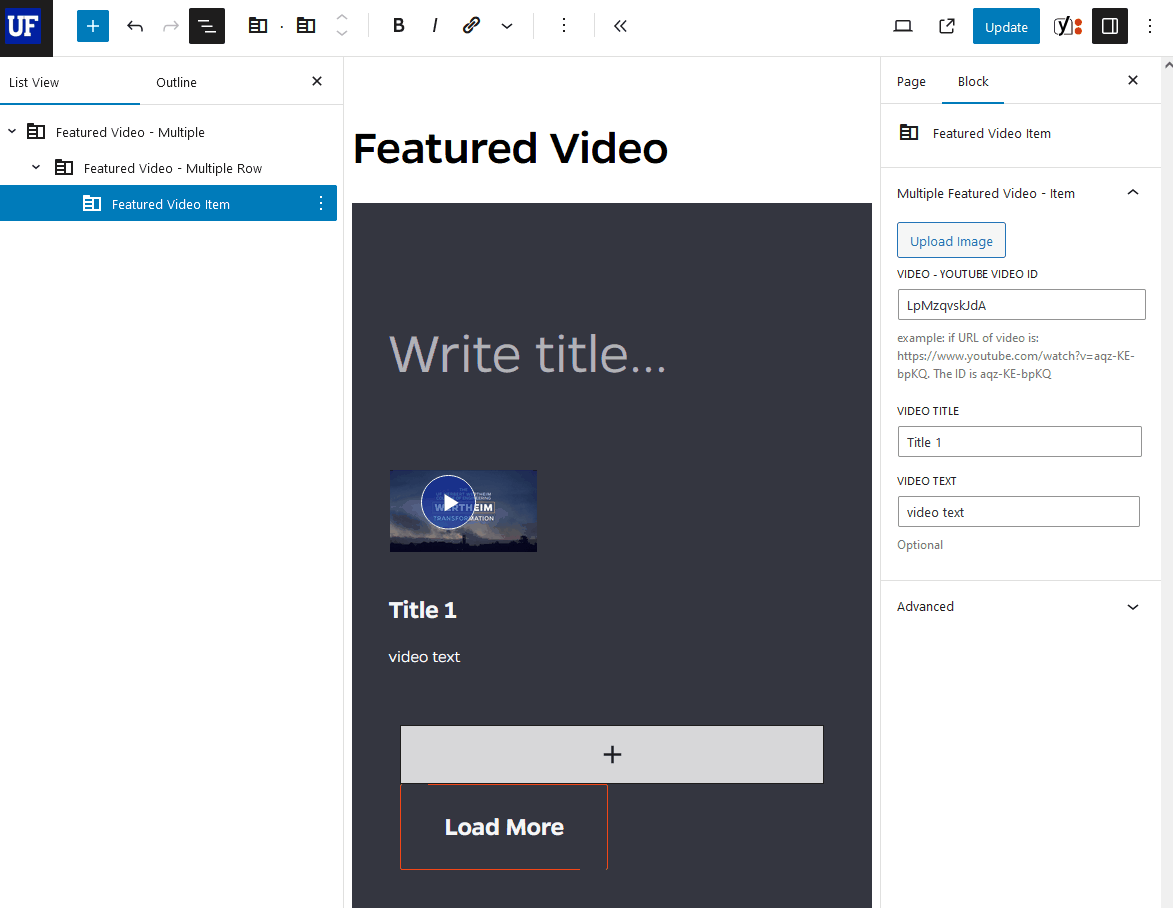Click the YouTube Video ID input field
The image size is (1173, 908).
(1021, 304)
